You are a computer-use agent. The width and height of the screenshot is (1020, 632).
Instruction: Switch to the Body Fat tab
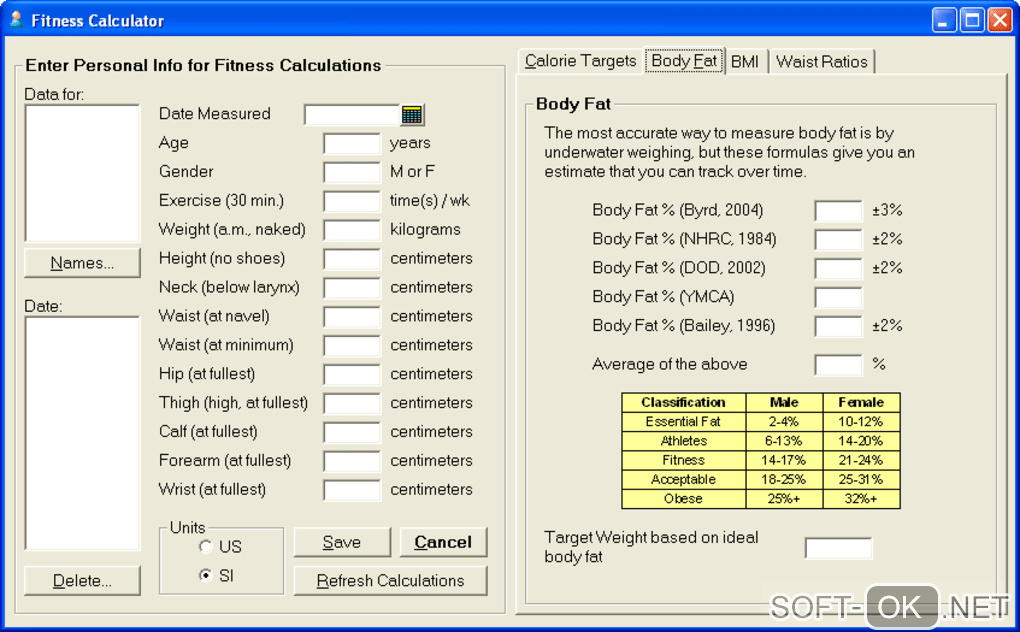(684, 61)
